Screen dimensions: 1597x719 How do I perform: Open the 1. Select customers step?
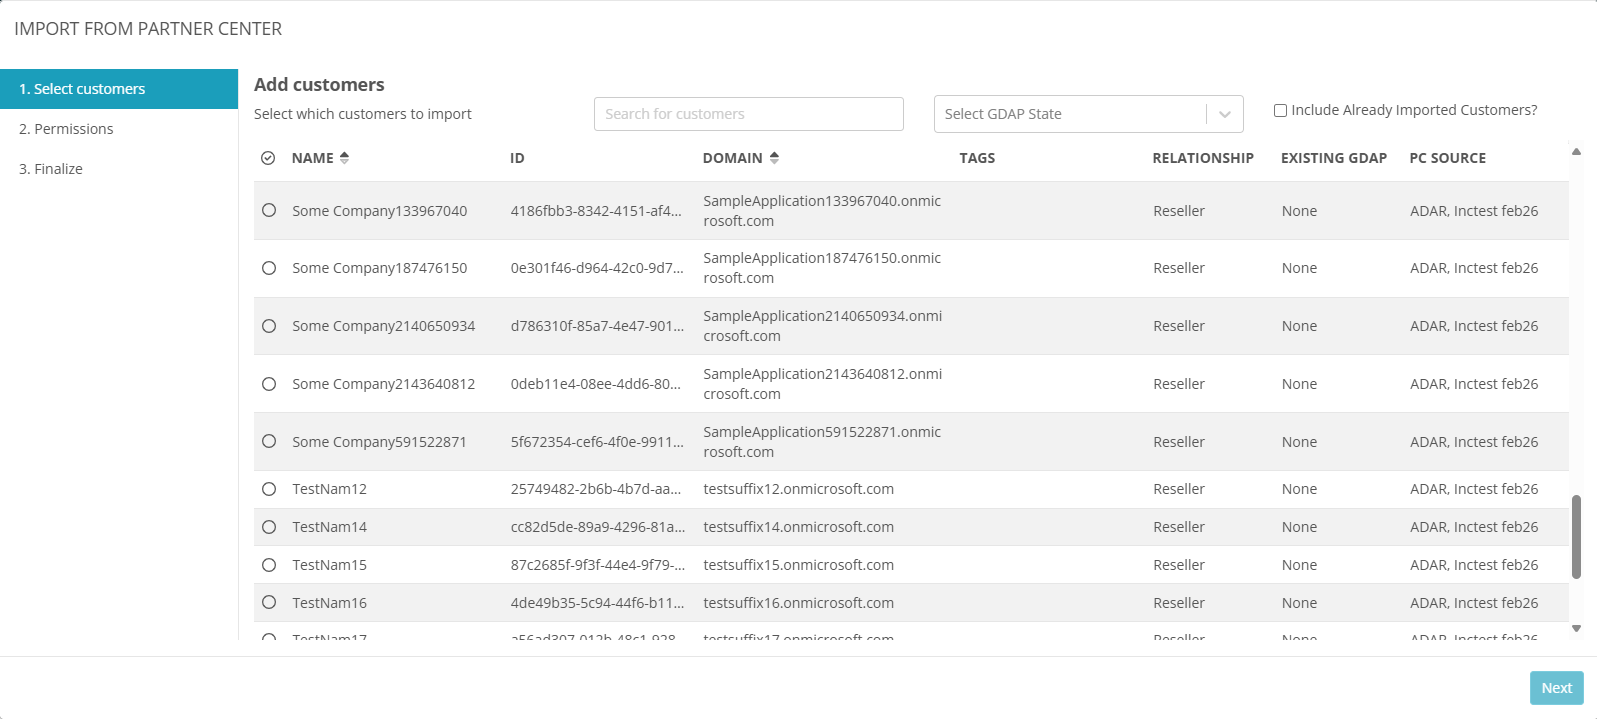click(82, 89)
